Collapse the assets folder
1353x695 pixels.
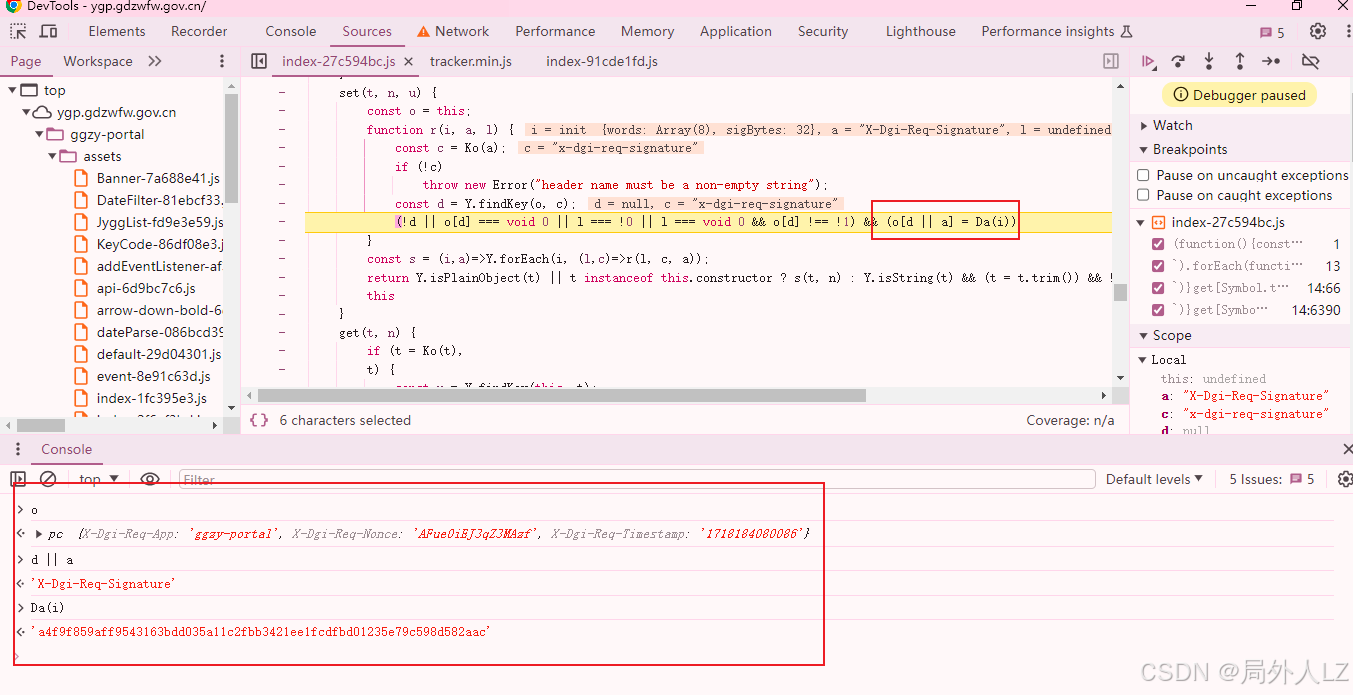pyautogui.click(x=52, y=156)
